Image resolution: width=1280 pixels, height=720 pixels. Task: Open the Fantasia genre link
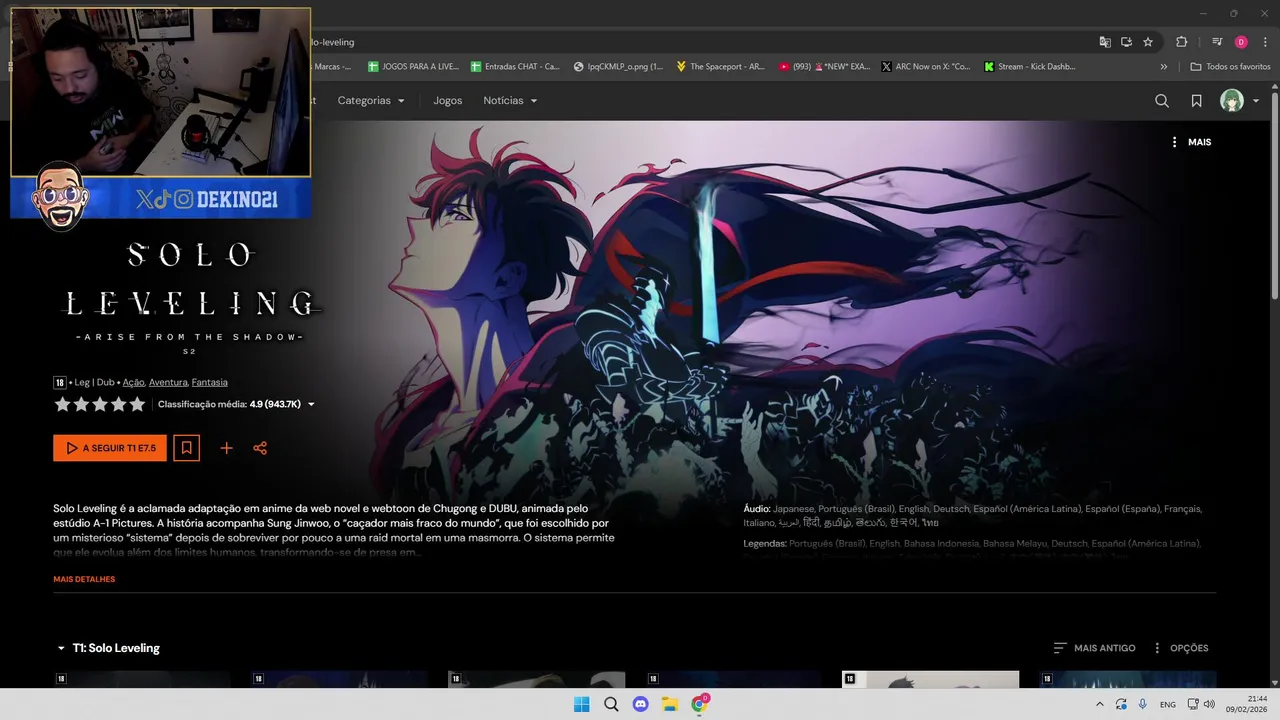pos(210,382)
